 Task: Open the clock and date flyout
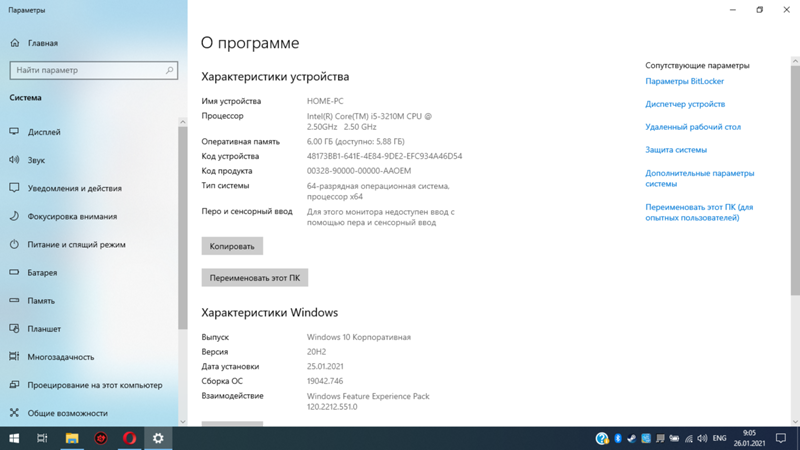tap(749, 438)
